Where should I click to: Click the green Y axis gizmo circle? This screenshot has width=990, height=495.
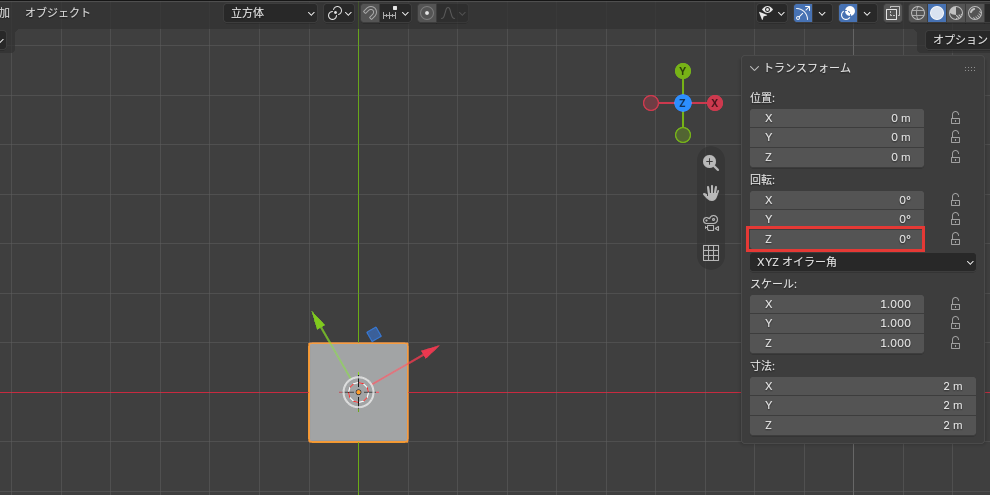pyautogui.click(x=683, y=71)
